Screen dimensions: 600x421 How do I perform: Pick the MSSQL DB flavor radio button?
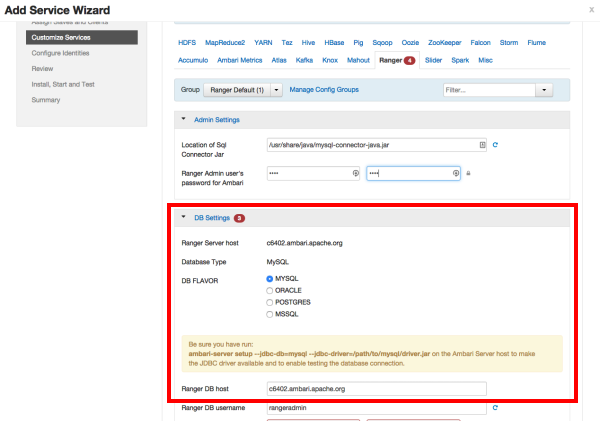(x=270, y=314)
